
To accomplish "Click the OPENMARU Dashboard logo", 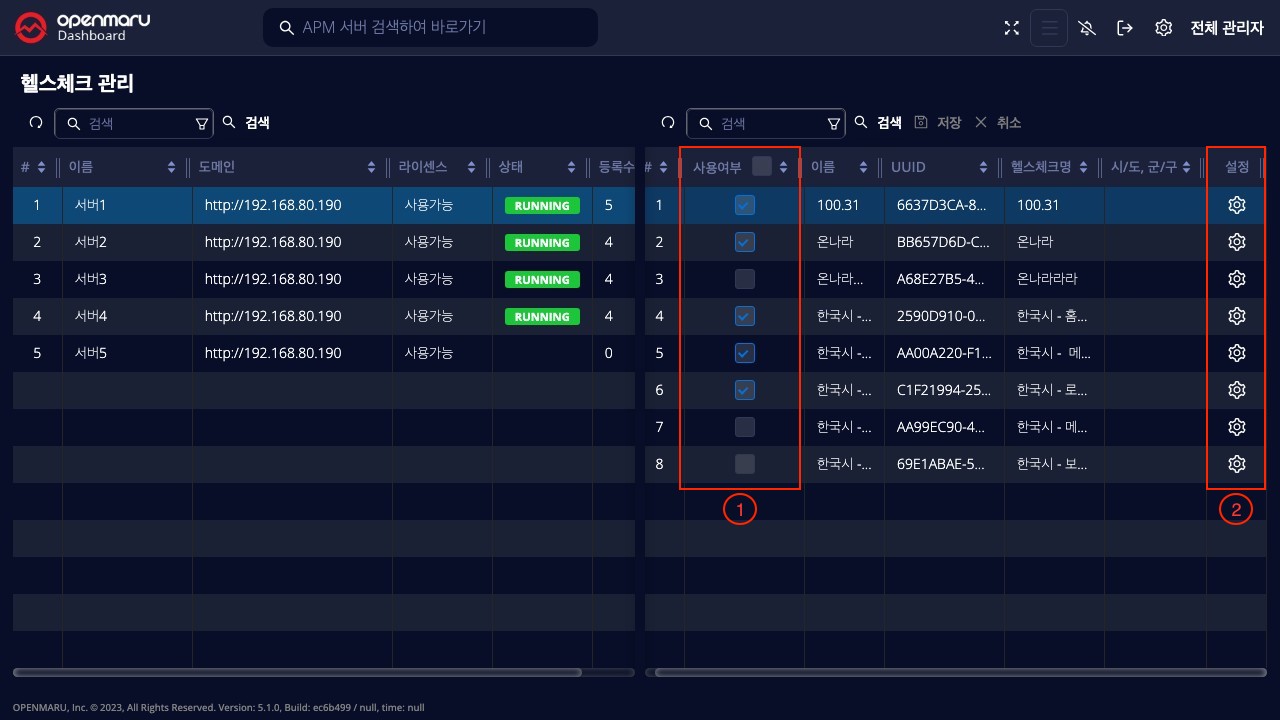I will pyautogui.click(x=82, y=28).
